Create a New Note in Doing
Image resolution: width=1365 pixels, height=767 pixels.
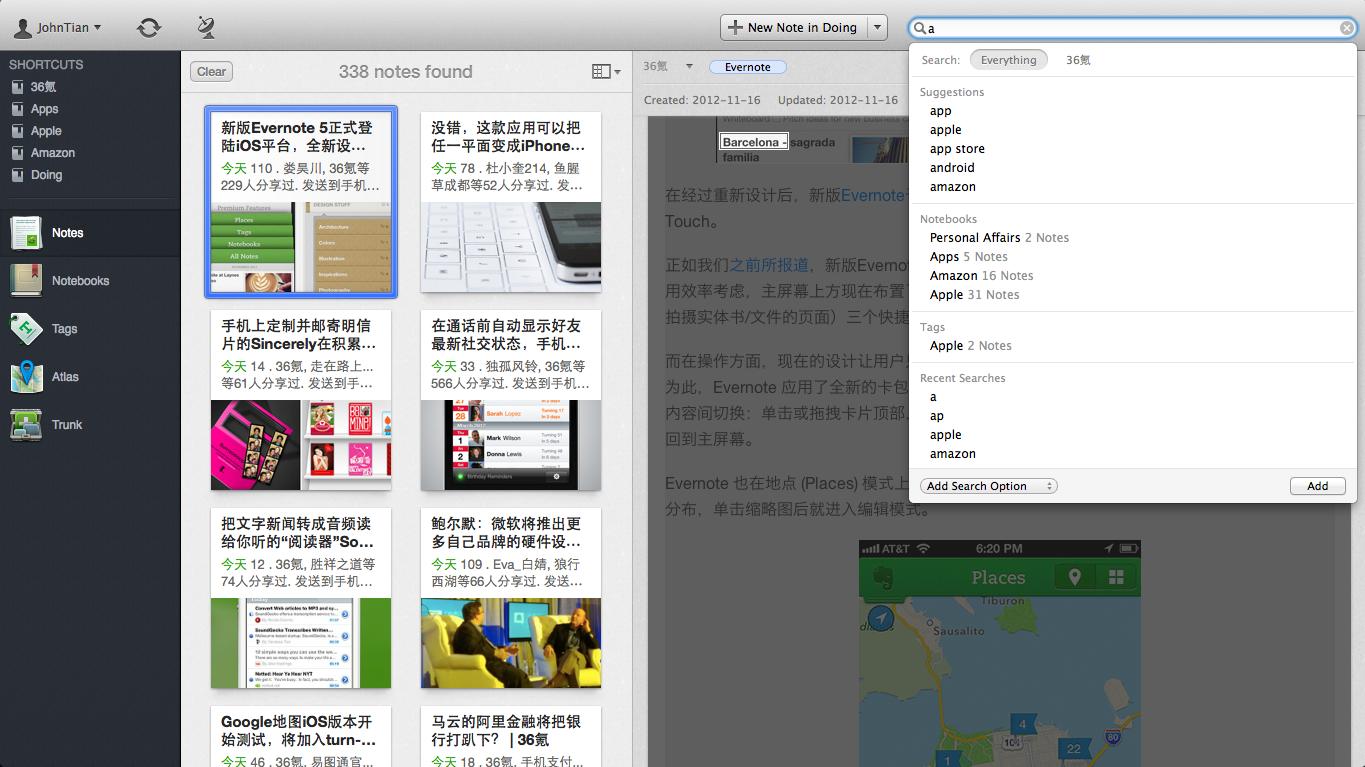tap(793, 27)
